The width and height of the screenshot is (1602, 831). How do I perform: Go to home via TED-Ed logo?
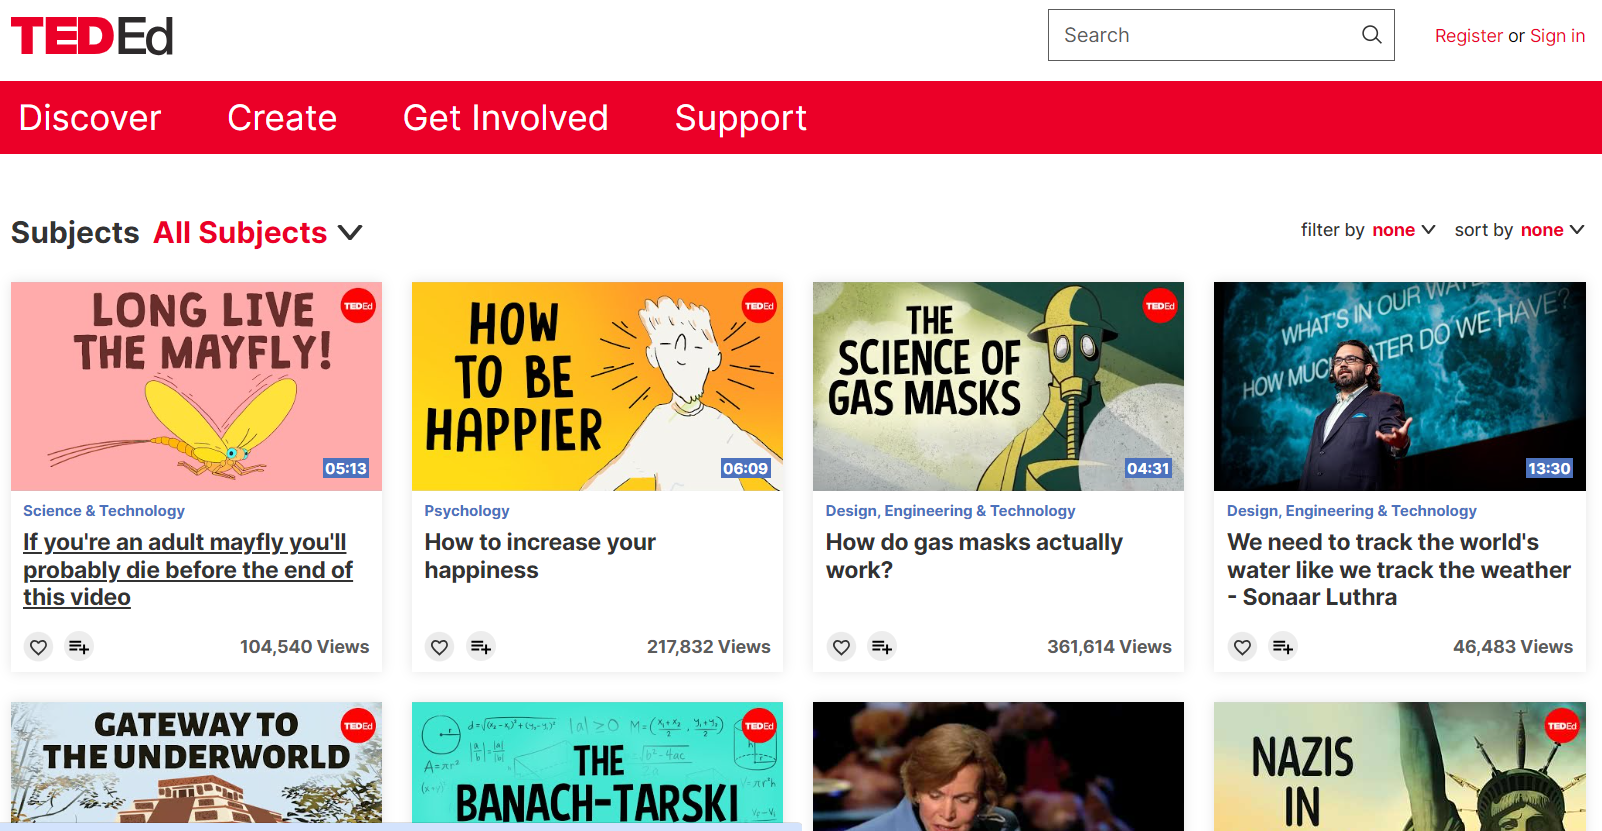click(92, 36)
